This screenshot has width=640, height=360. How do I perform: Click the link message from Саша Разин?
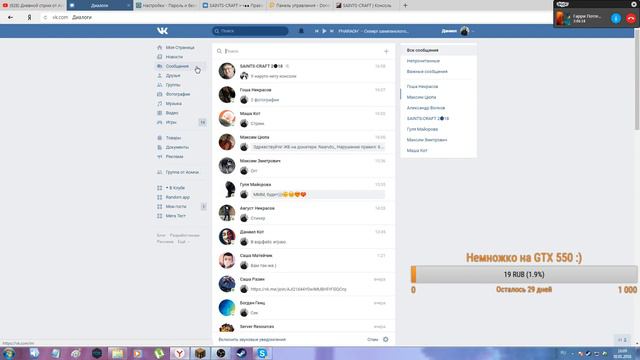point(298,289)
